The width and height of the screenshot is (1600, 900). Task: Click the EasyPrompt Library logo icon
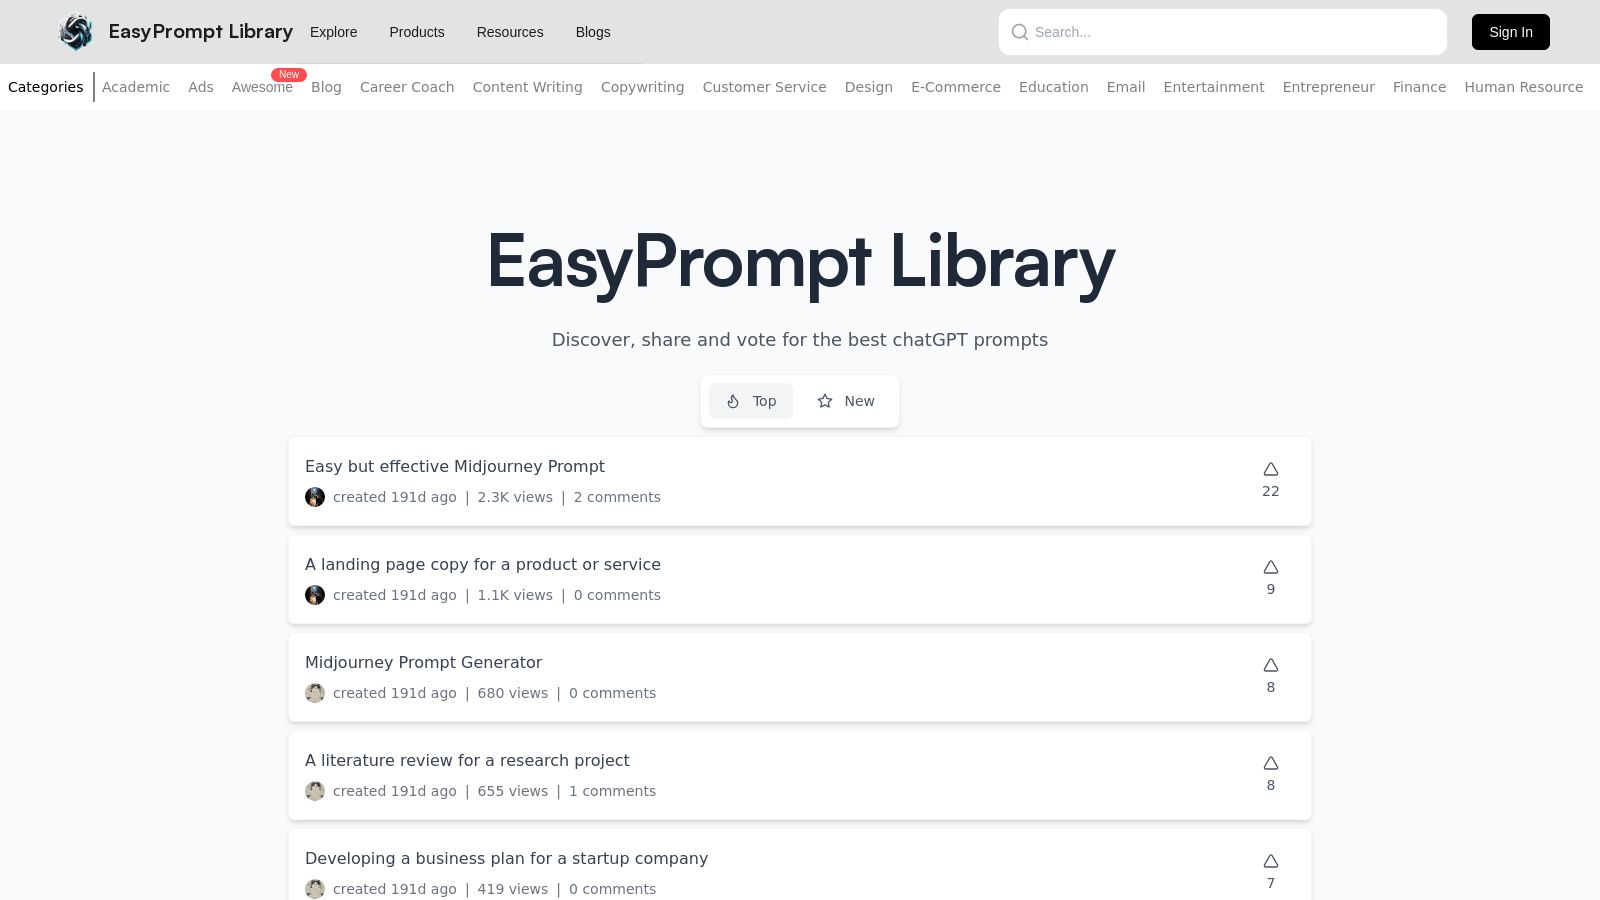pyautogui.click(x=76, y=32)
